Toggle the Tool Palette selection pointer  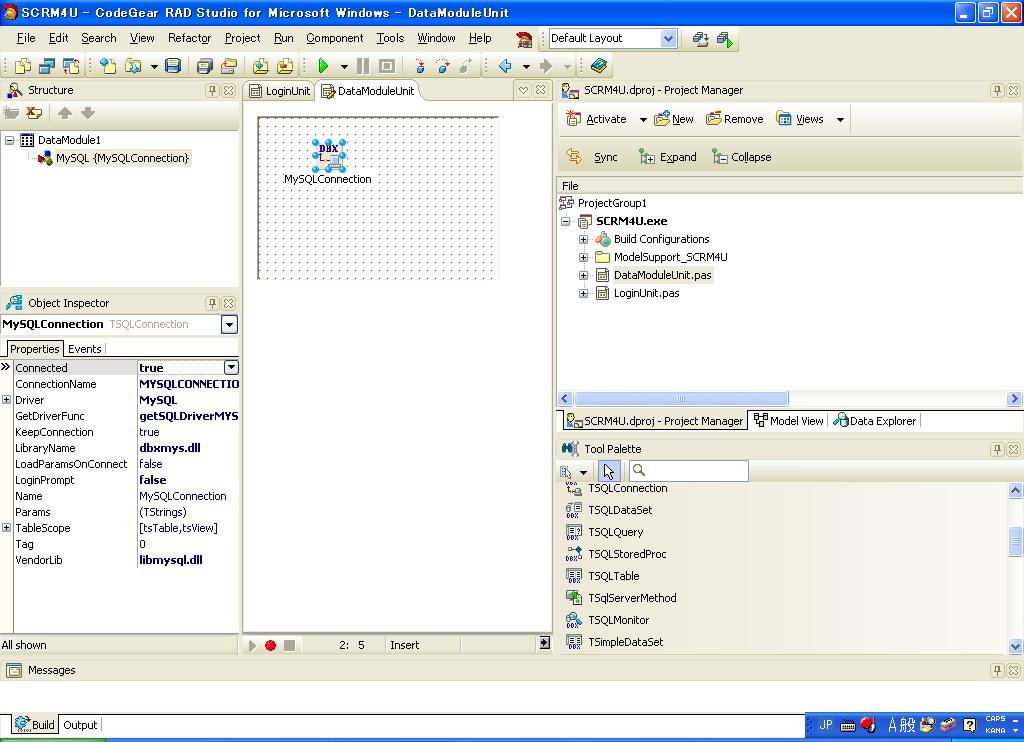tap(609, 471)
